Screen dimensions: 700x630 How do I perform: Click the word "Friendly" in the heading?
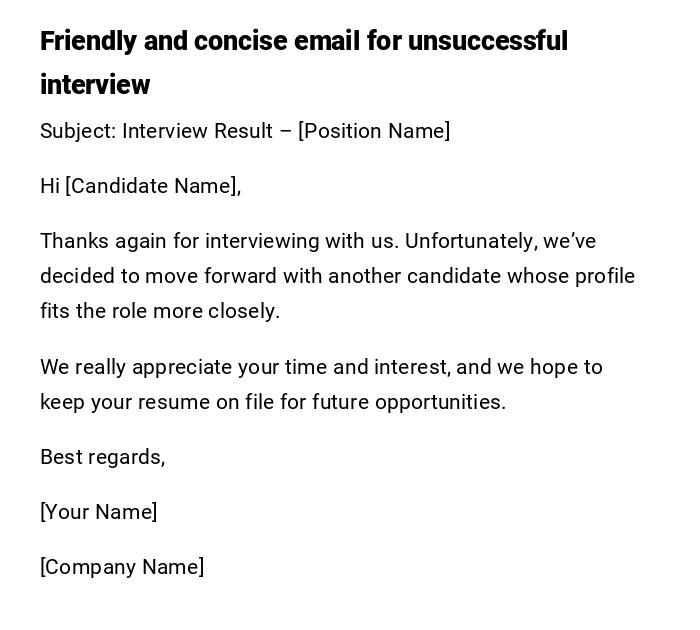point(88,41)
